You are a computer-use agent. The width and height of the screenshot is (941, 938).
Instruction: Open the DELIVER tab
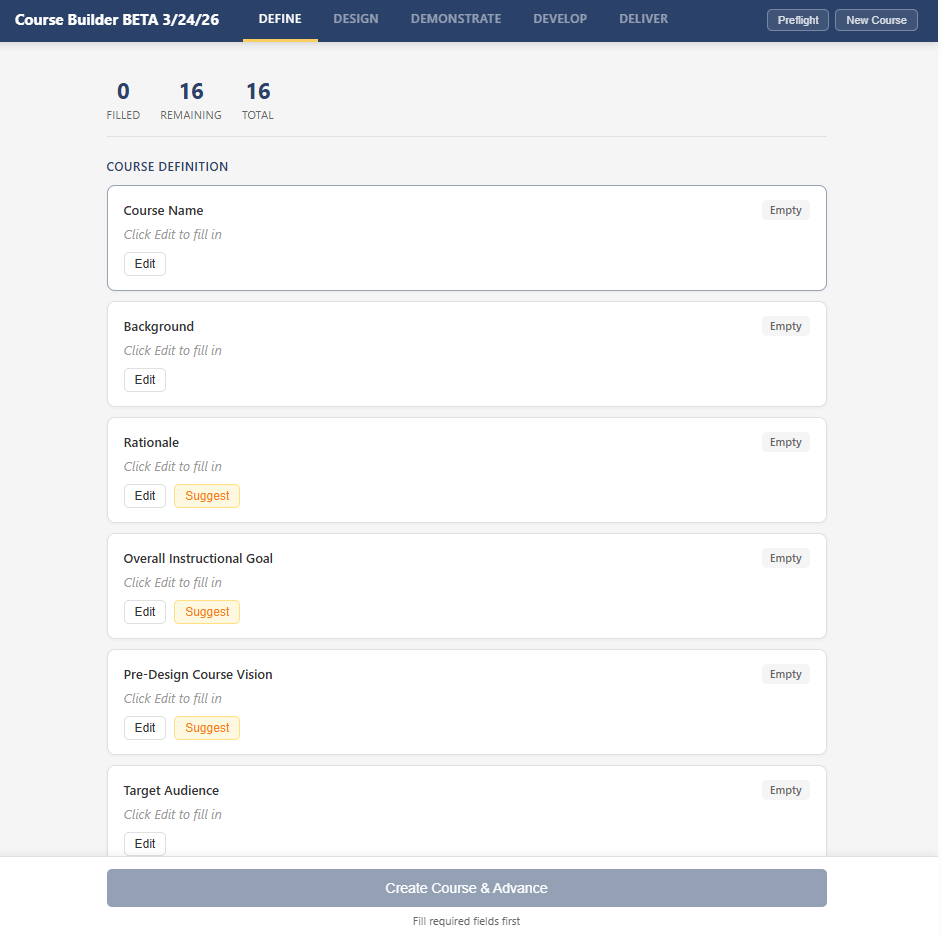[643, 19]
